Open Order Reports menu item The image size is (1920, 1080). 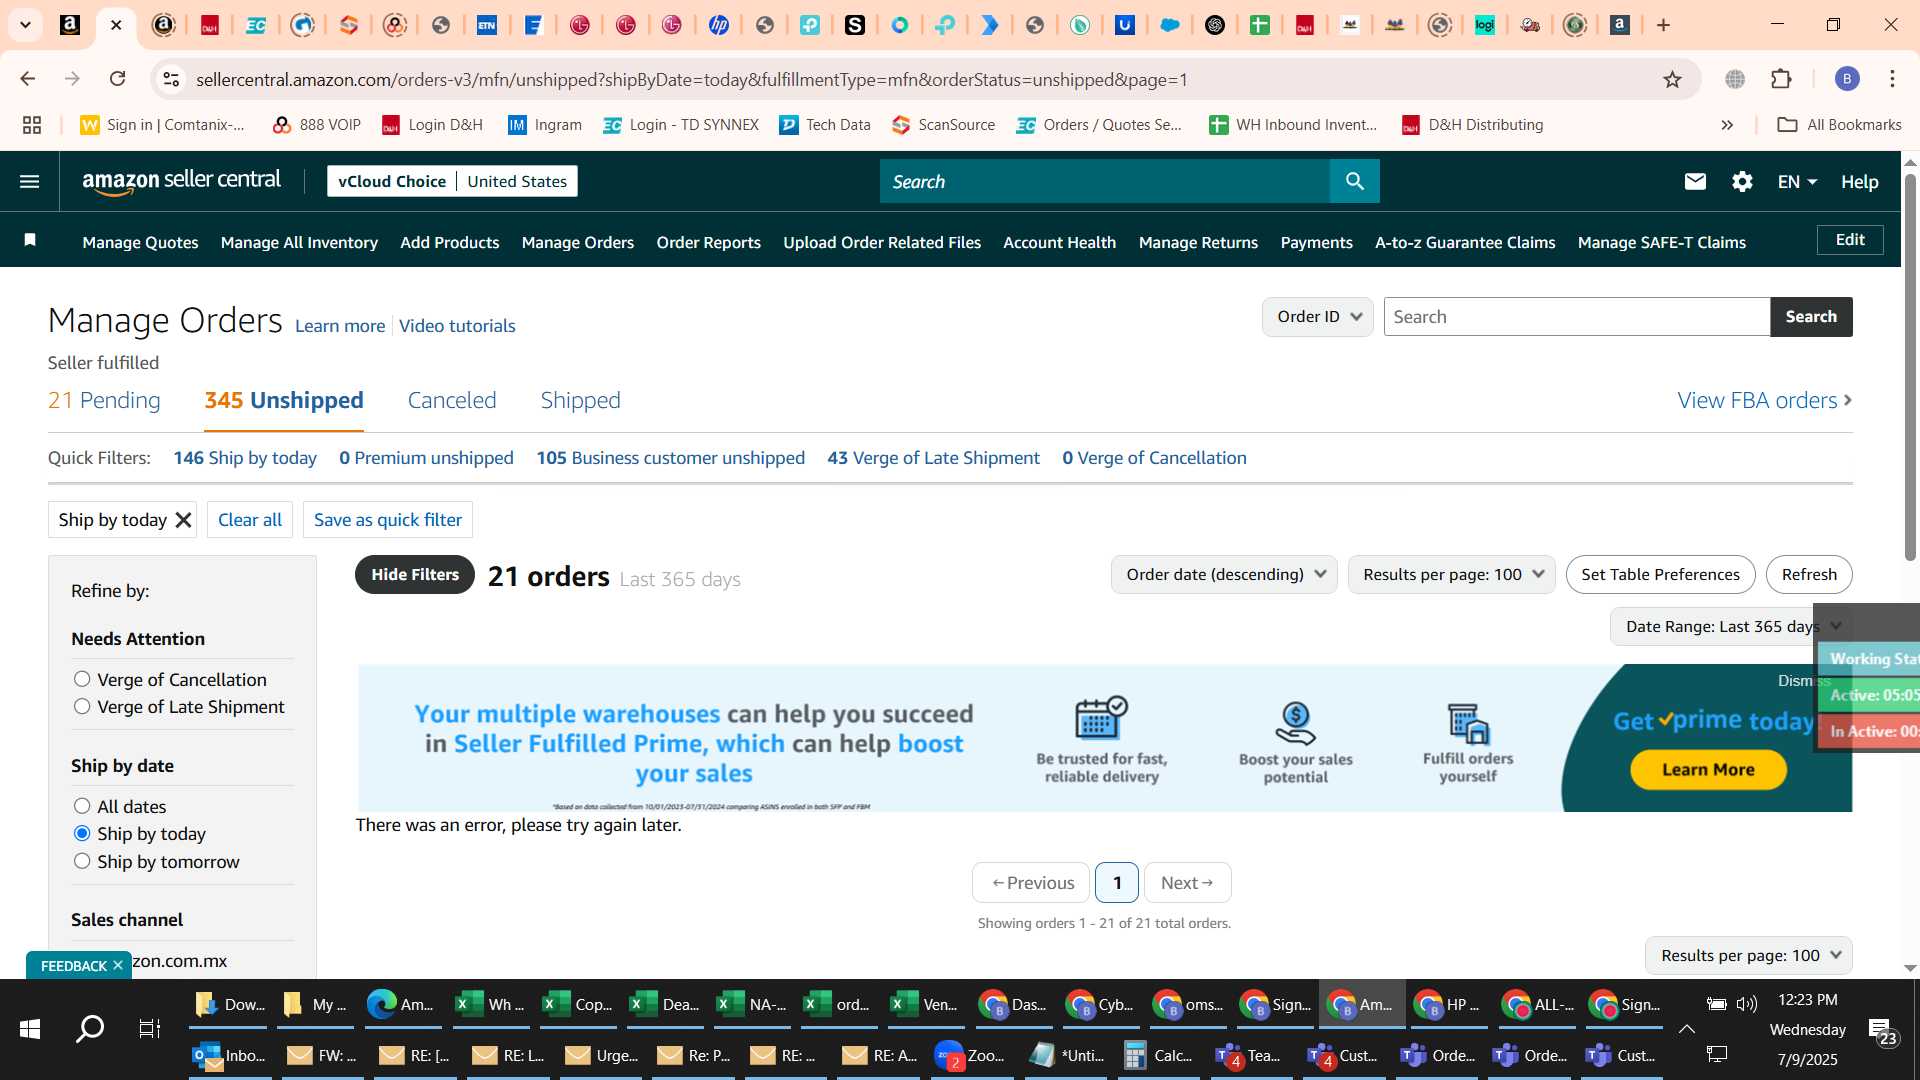(708, 242)
